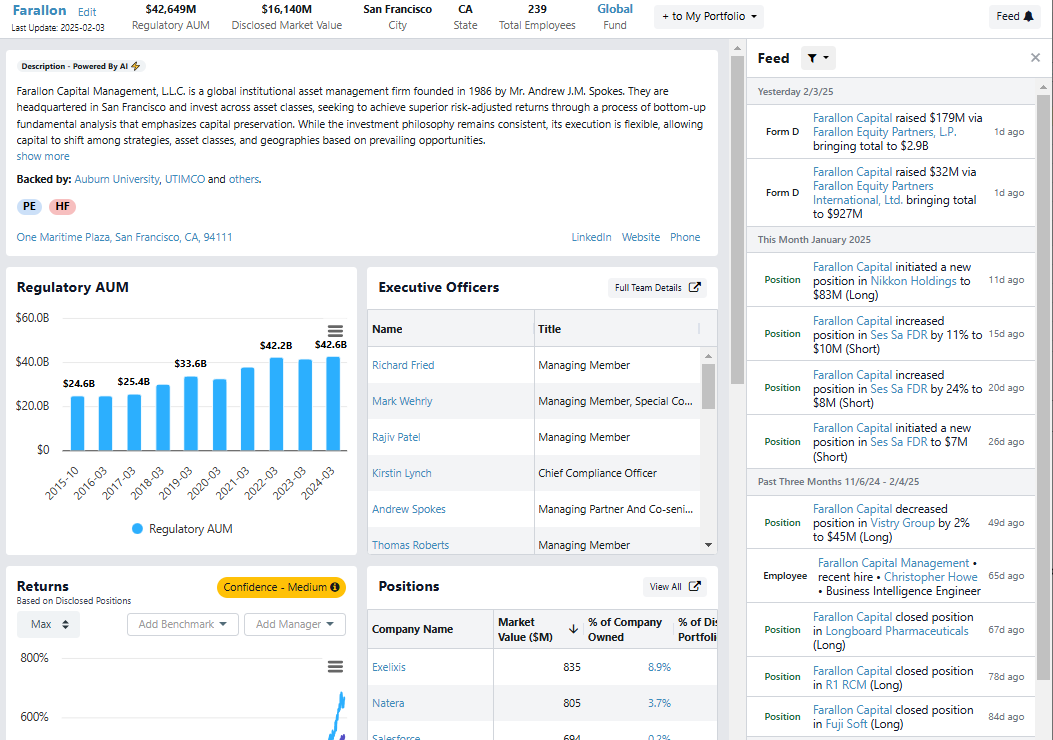
Task: Open Vistry Group feed link
Action: click(x=903, y=523)
